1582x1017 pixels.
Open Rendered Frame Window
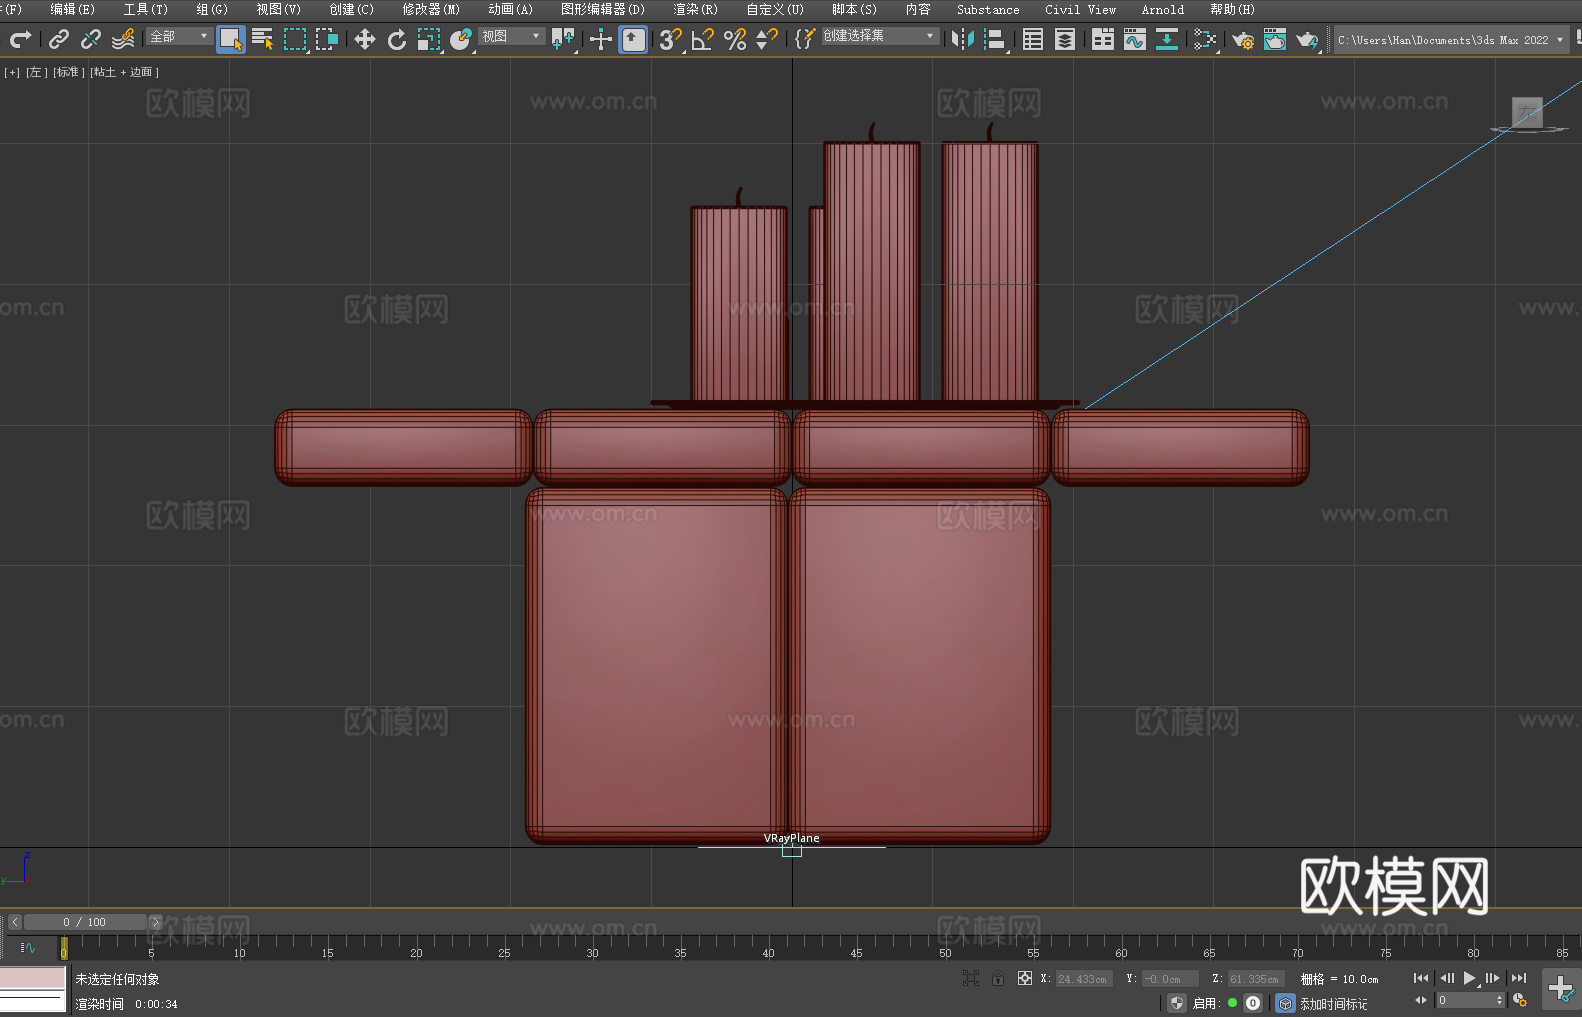pyautogui.click(x=1275, y=39)
